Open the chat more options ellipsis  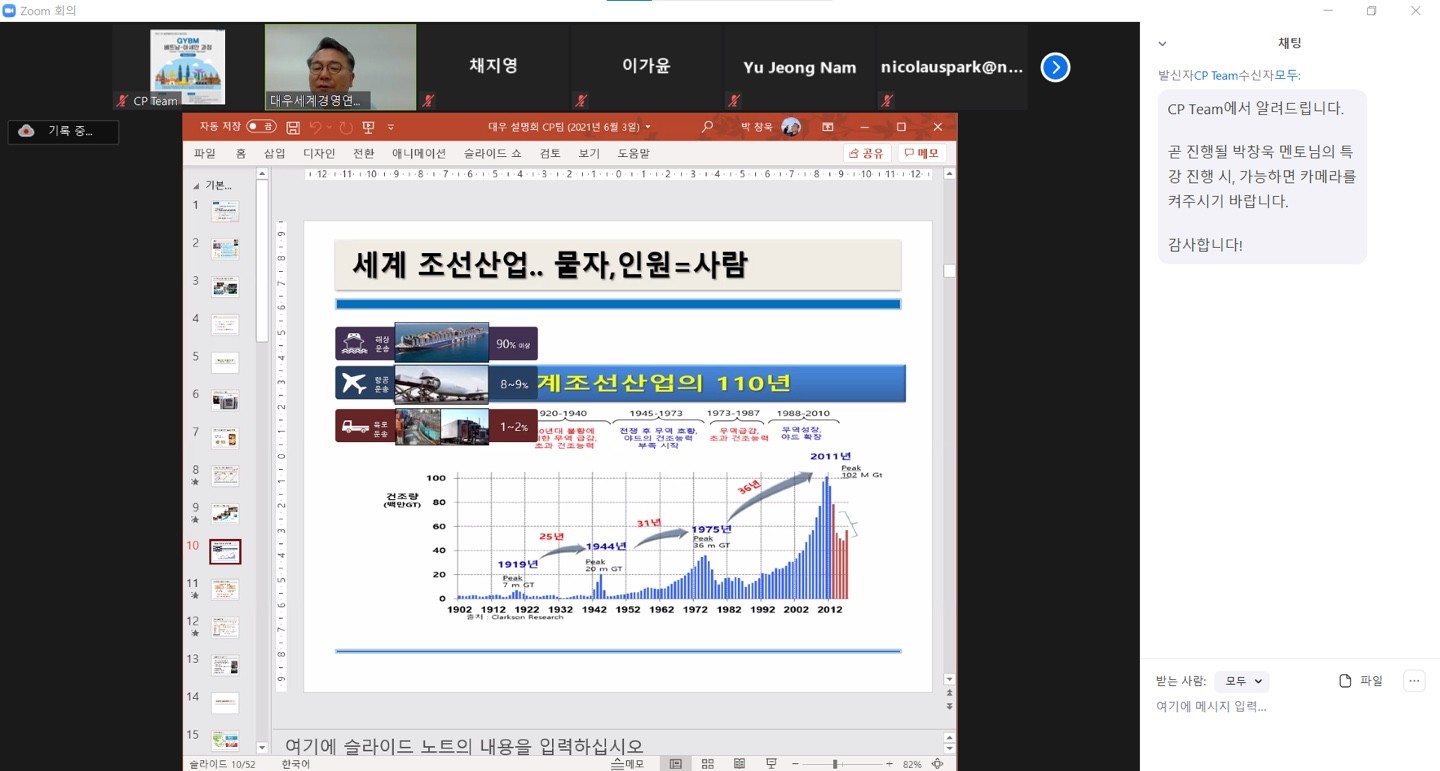click(1413, 681)
